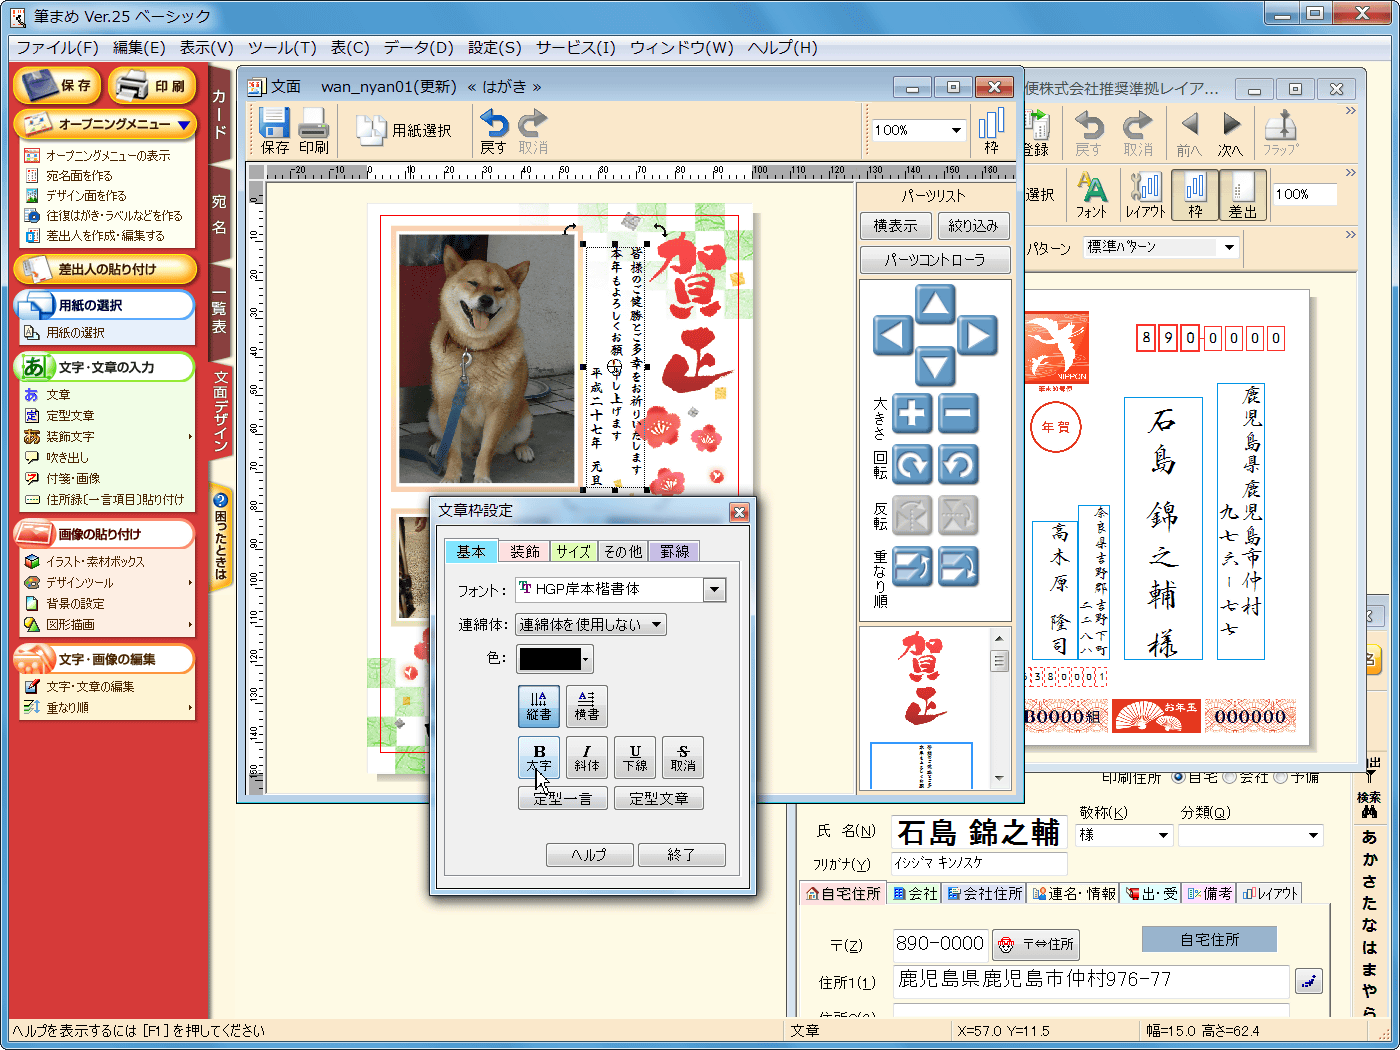Open zoom 100% dropdown in 文面 window

[956, 131]
